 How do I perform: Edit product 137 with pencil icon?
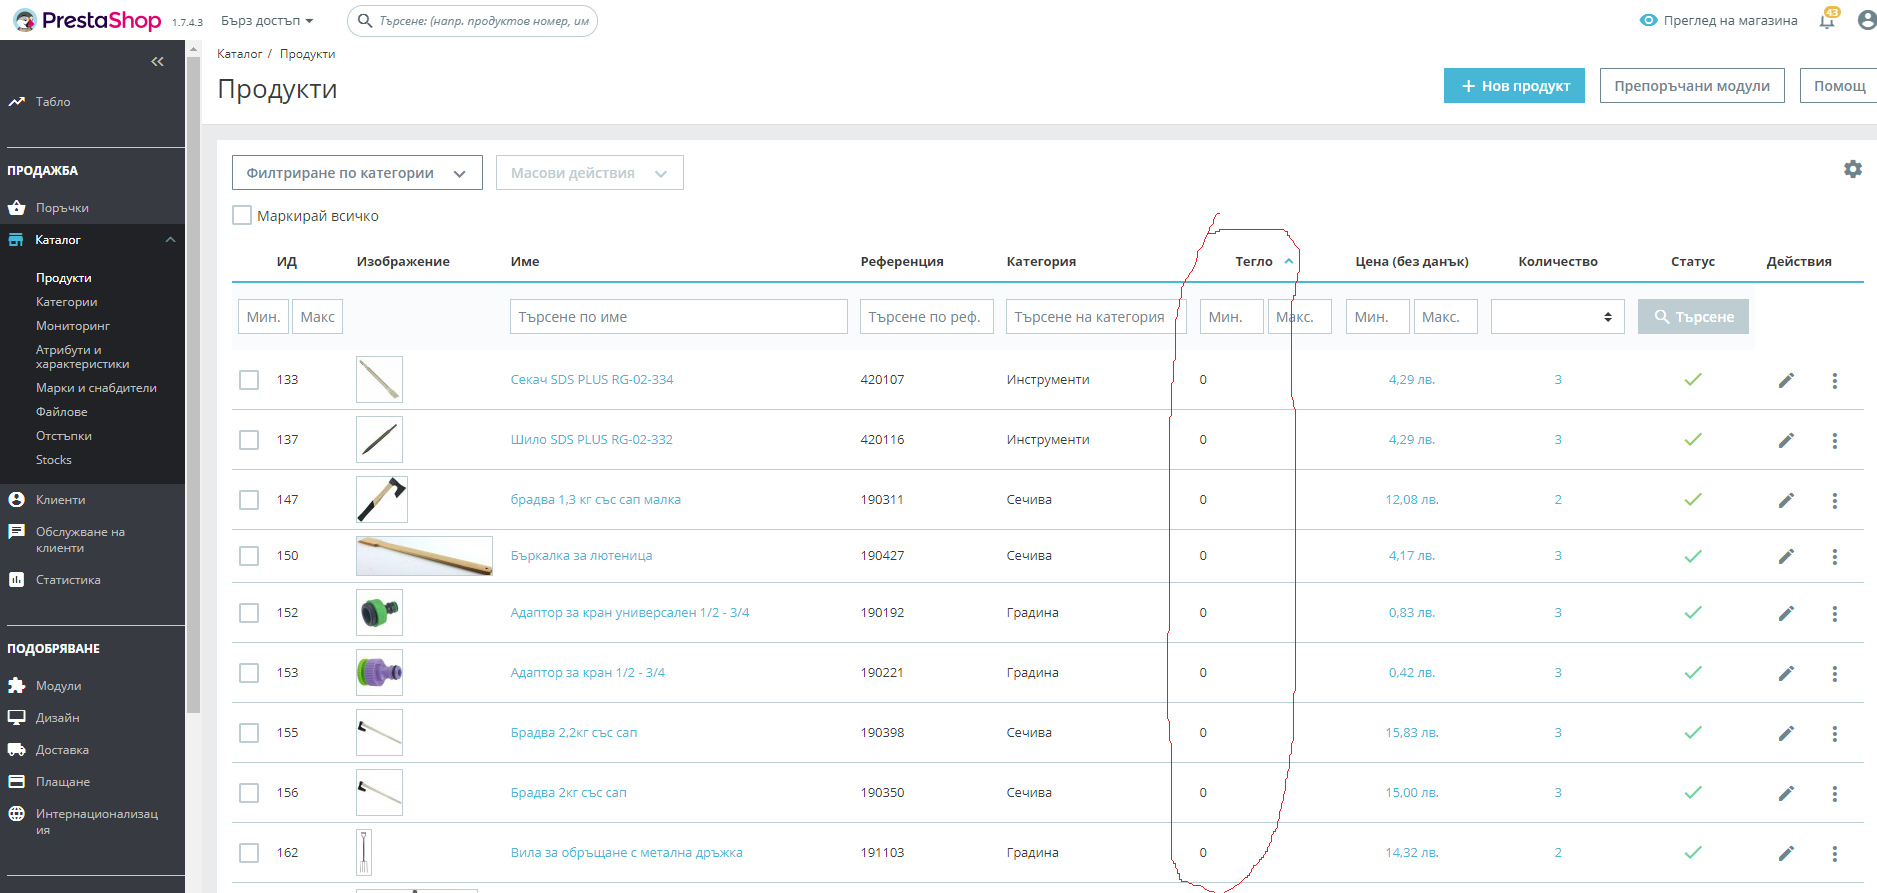pos(1786,440)
